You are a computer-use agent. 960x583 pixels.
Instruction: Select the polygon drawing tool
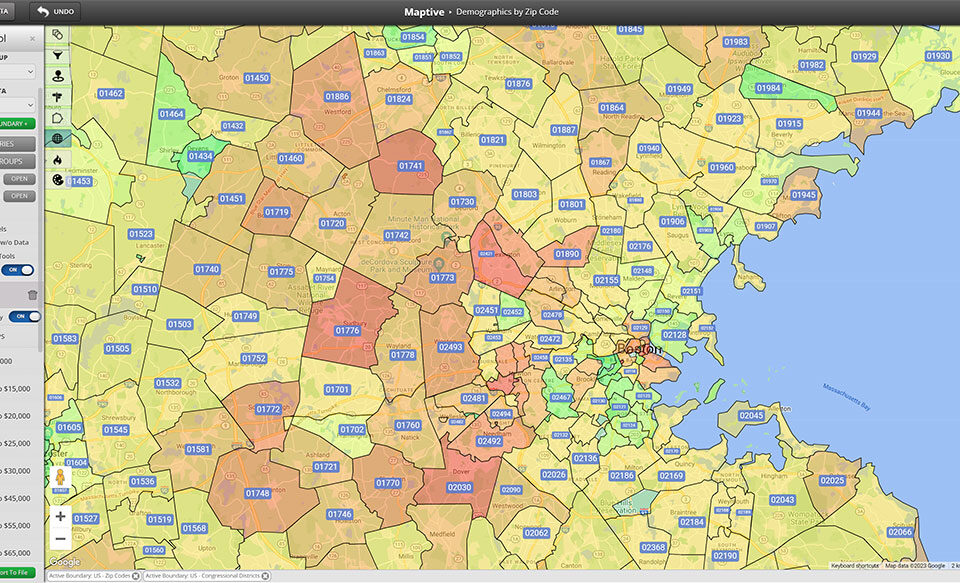pos(58,117)
